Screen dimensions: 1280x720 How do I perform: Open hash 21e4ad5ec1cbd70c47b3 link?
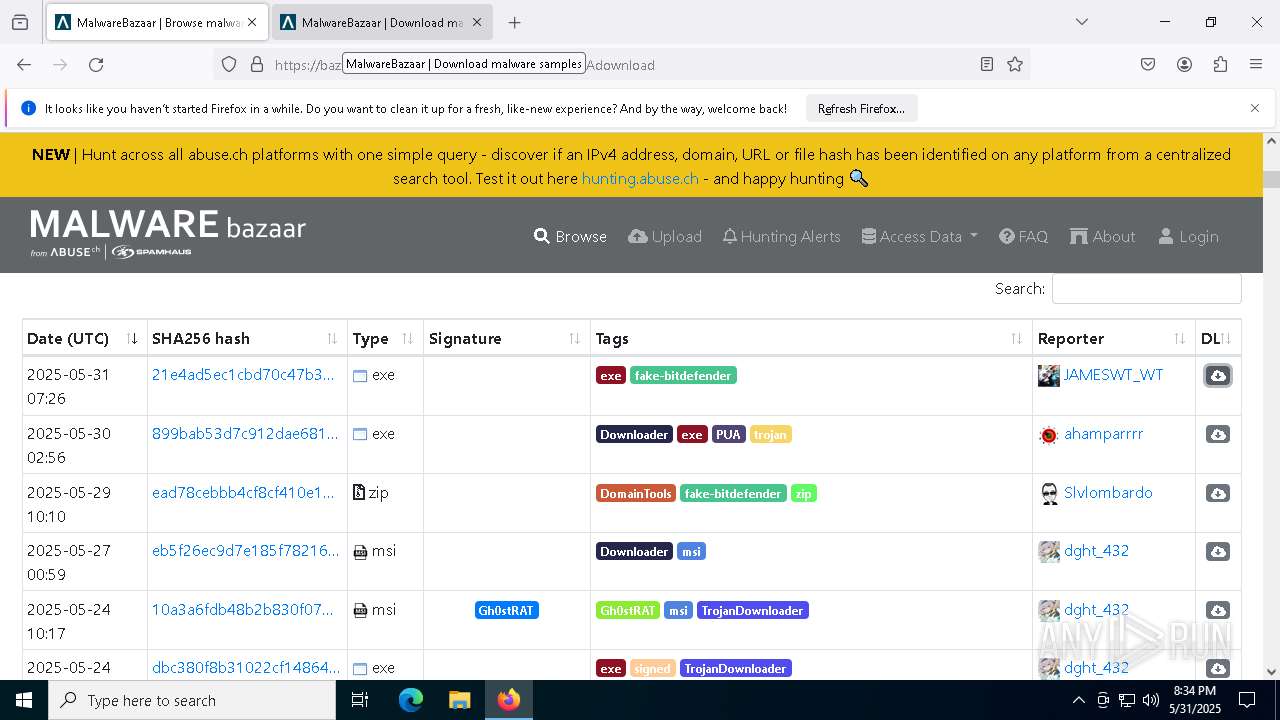tap(243, 374)
